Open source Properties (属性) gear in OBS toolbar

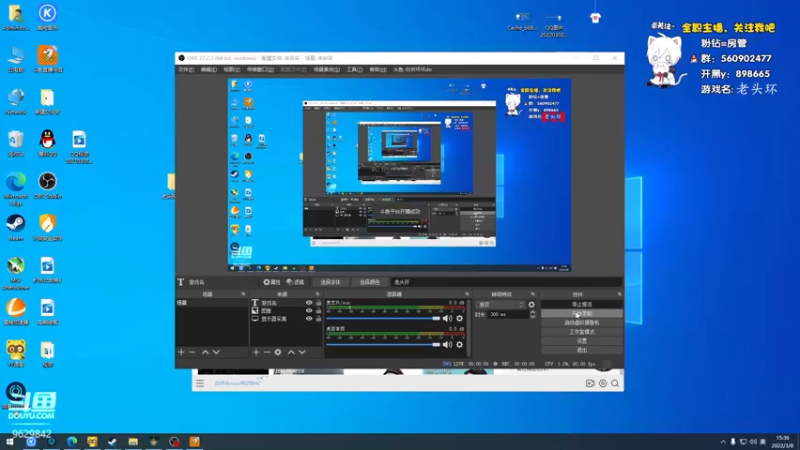pyautogui.click(x=272, y=282)
